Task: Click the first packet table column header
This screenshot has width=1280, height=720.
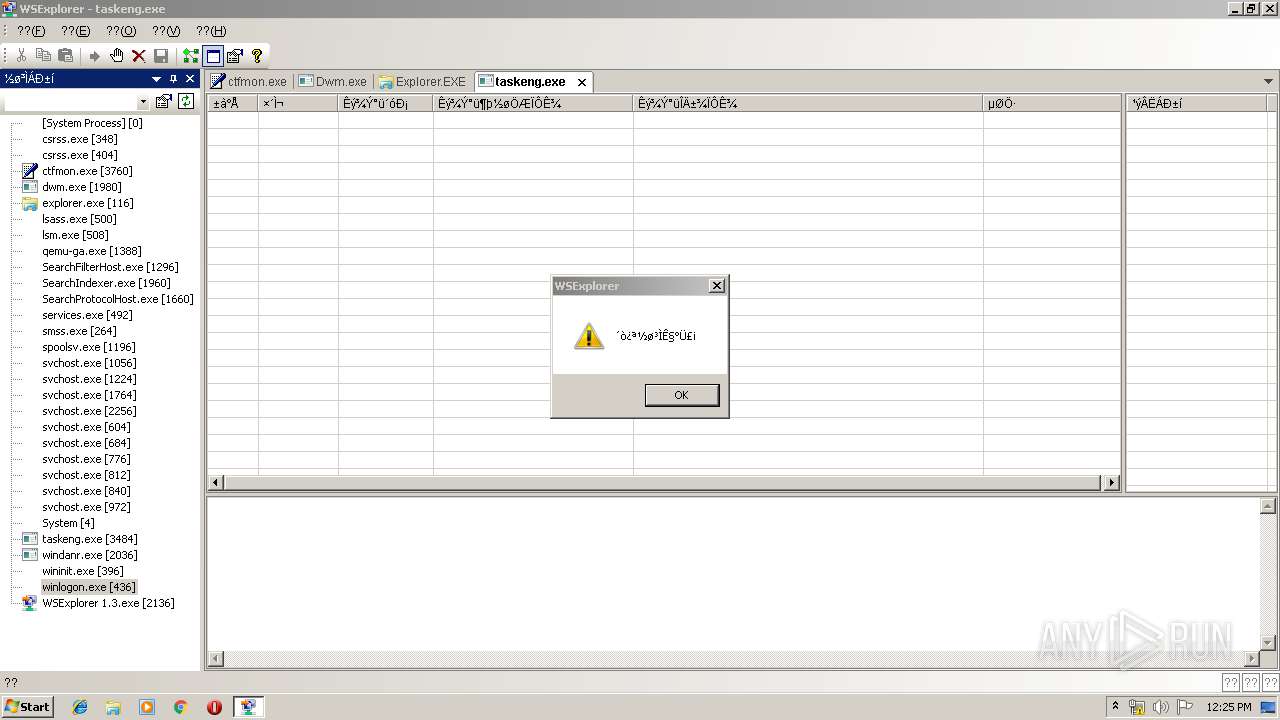Action: click(x=232, y=103)
